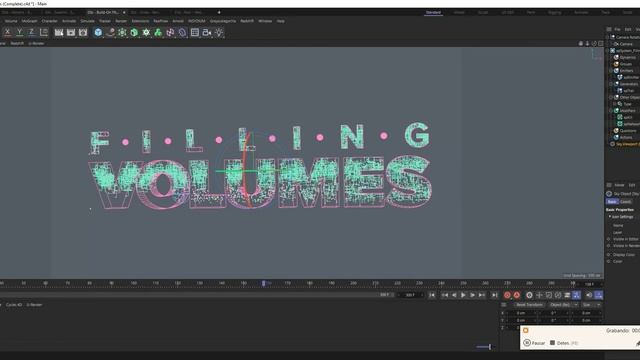This screenshot has width=640, height=360.
Task: Select the Coord tab in Attributes
Action: (x=625, y=202)
